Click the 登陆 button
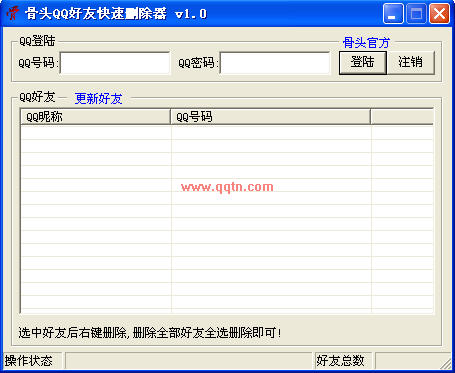Screen dimensions: 455x373 pos(363,62)
